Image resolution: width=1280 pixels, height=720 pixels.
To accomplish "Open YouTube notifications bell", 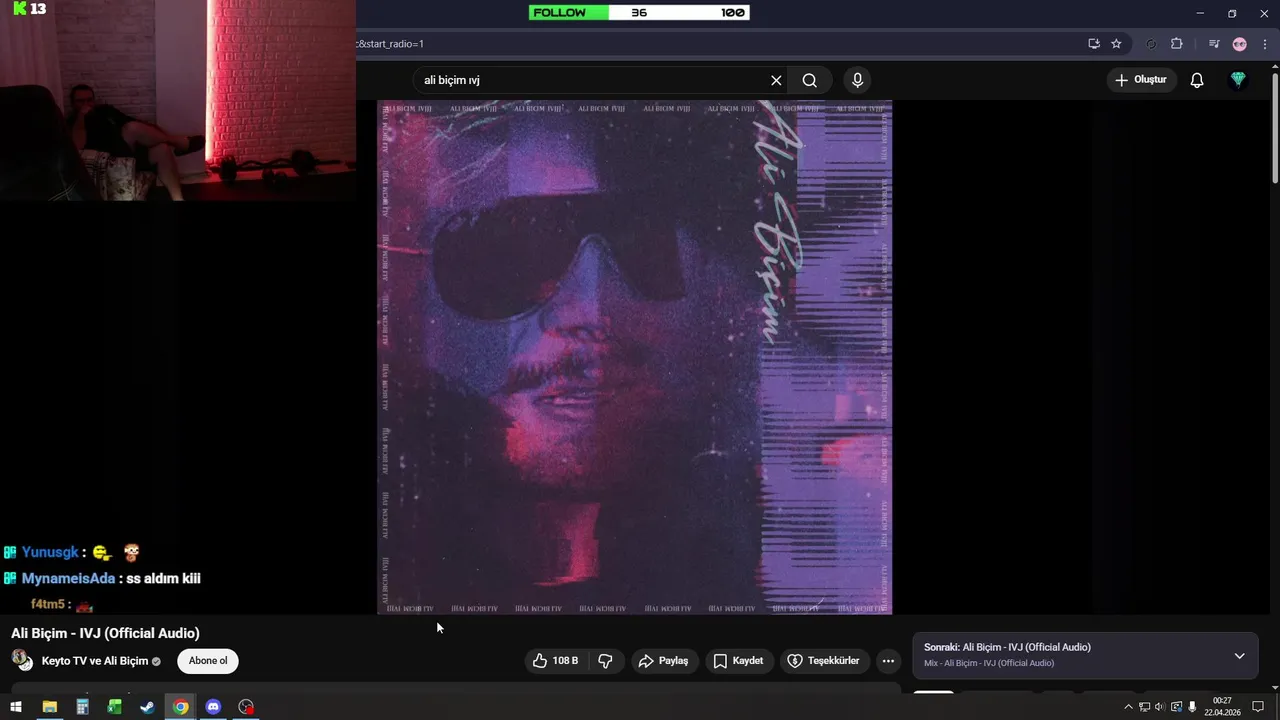I will click(x=1197, y=80).
